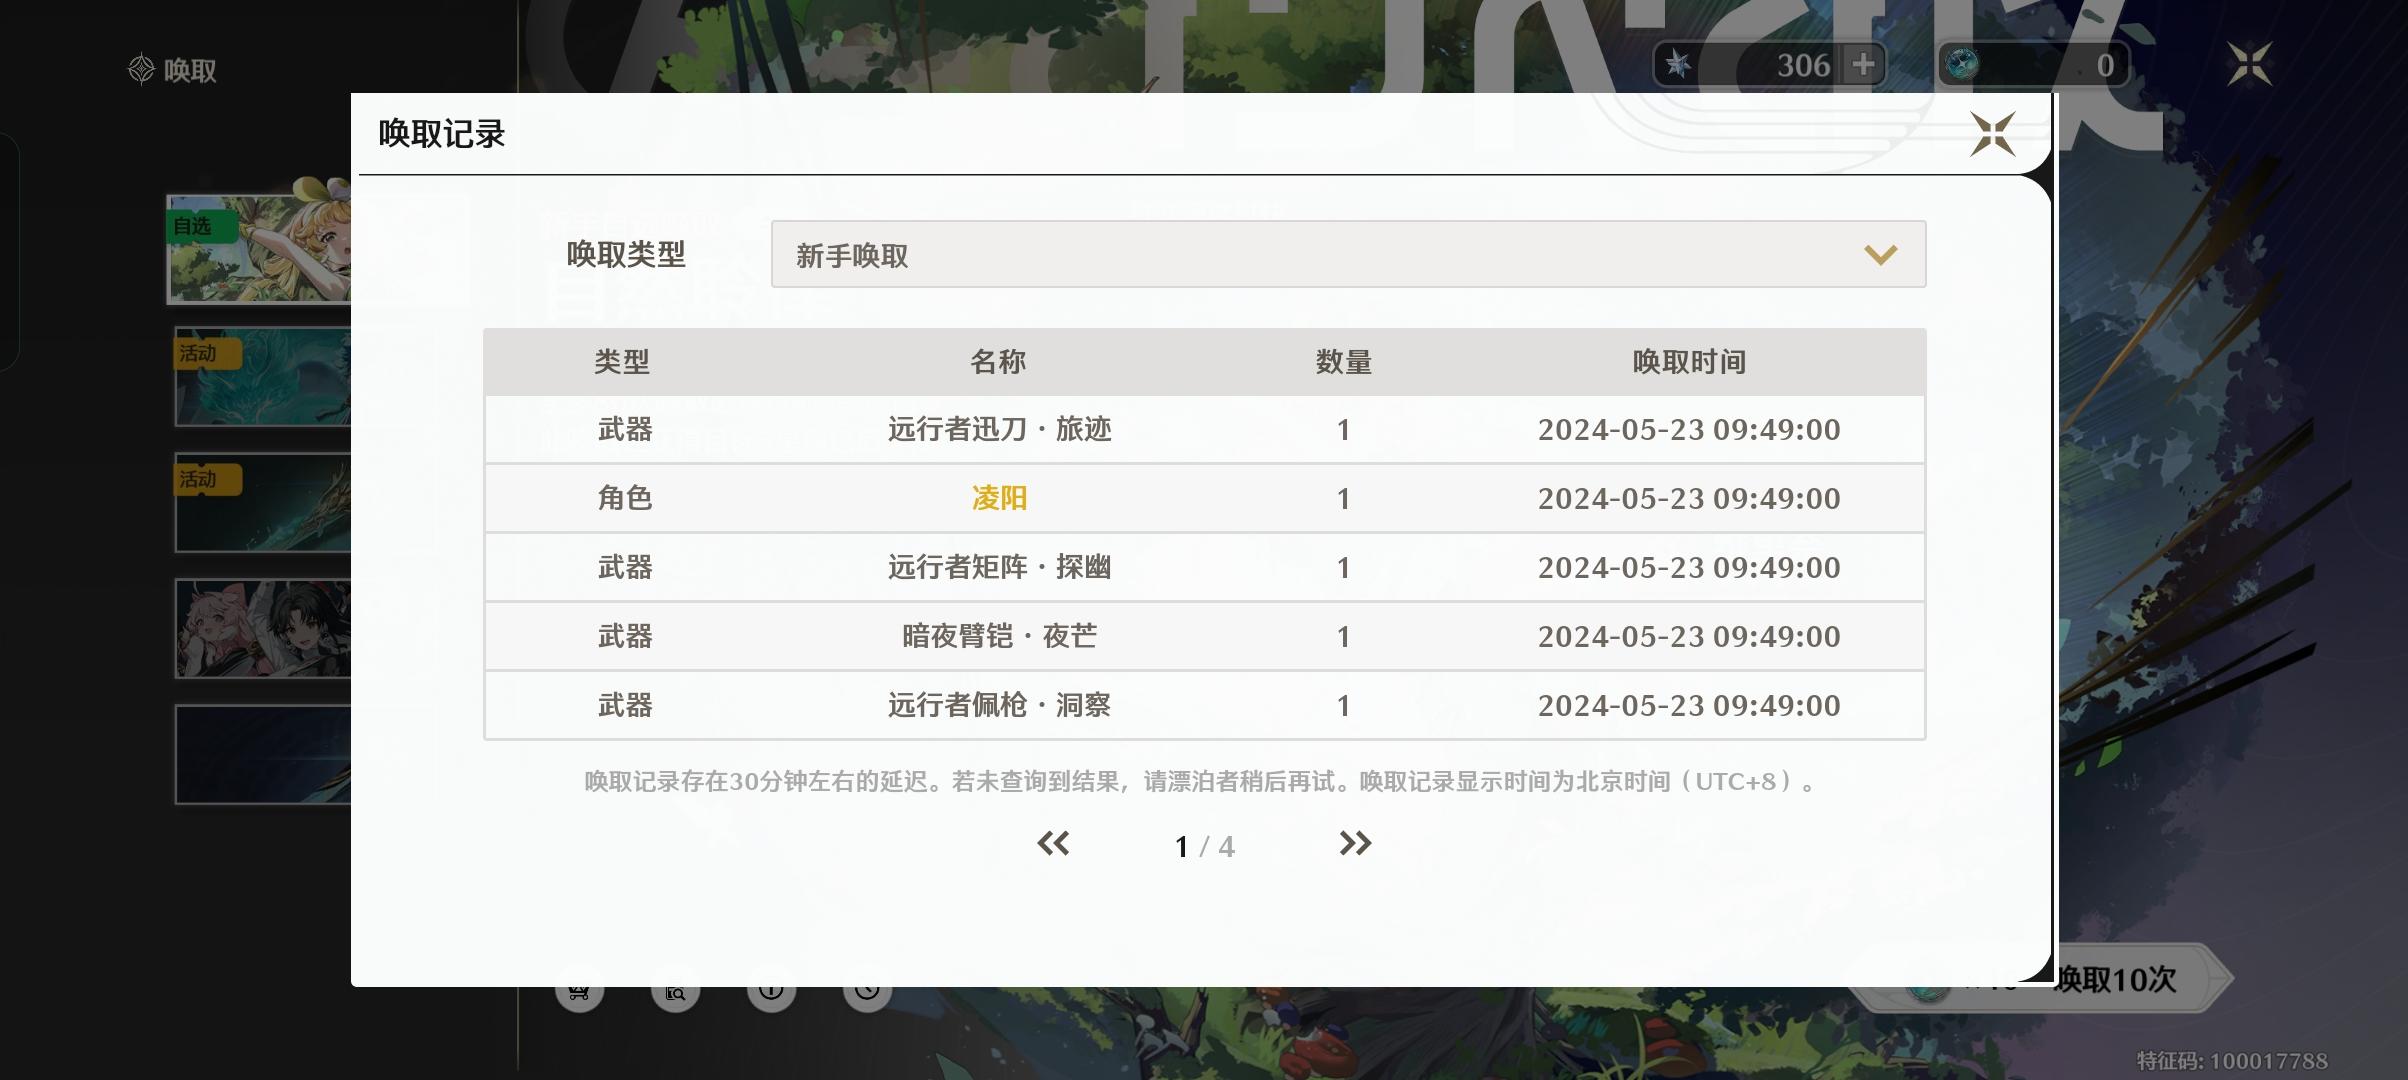Image resolution: width=2408 pixels, height=1080 pixels.
Task: Click the teal tide currency icon
Action: pyautogui.click(x=1961, y=65)
